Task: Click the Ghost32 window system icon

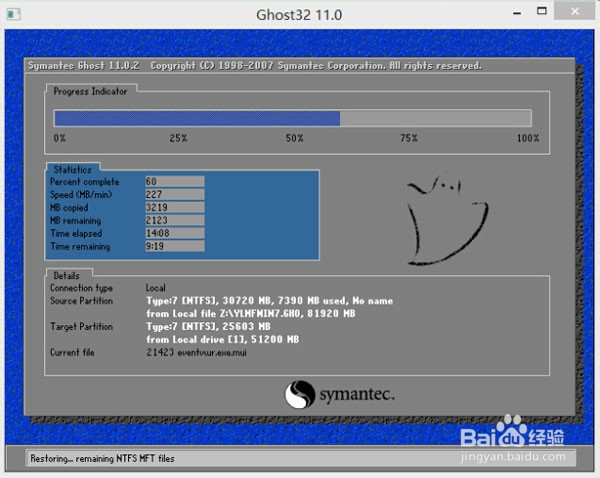Action: click(13, 15)
